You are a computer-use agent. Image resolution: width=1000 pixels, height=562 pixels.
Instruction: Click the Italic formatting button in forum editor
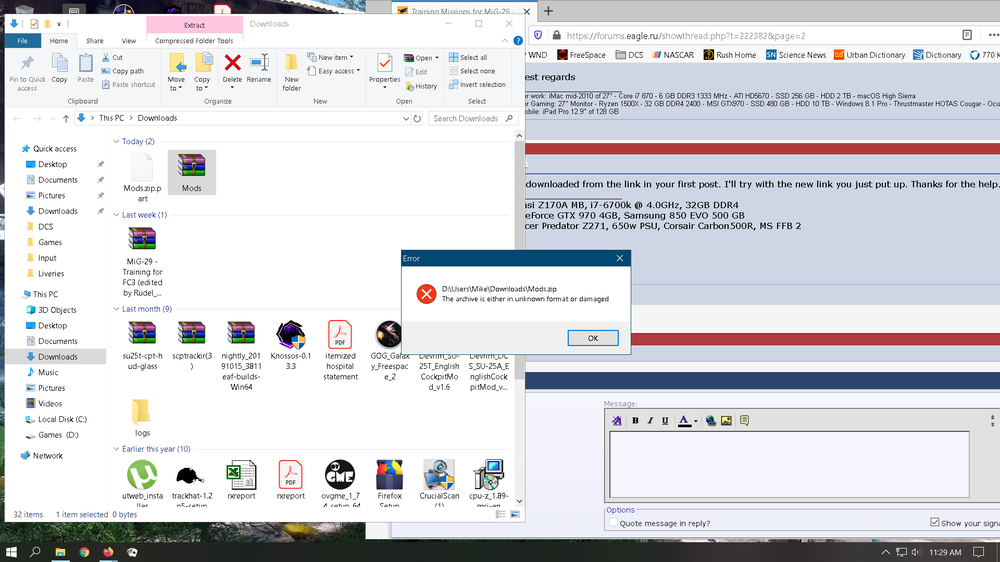[x=650, y=420]
